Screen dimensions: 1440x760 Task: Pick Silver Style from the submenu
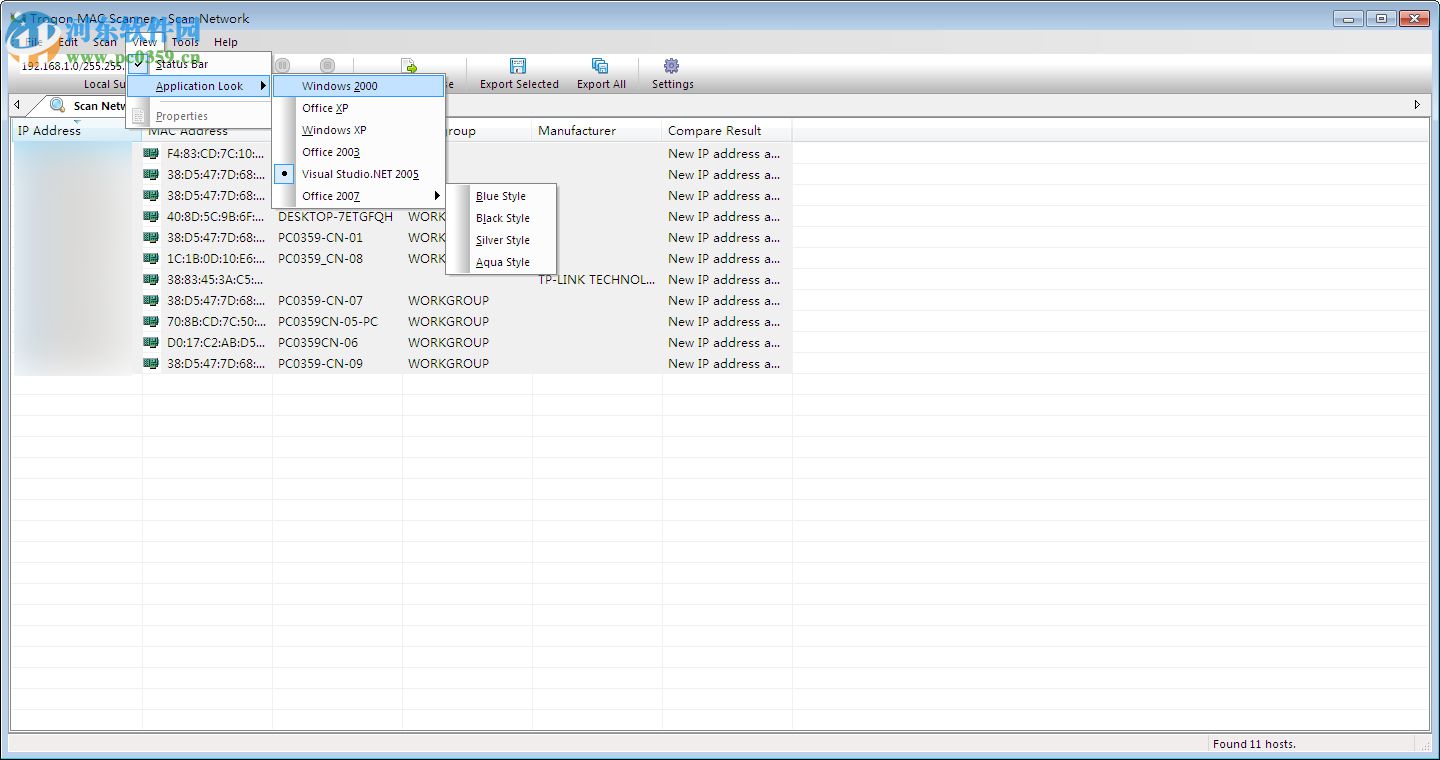[502, 240]
